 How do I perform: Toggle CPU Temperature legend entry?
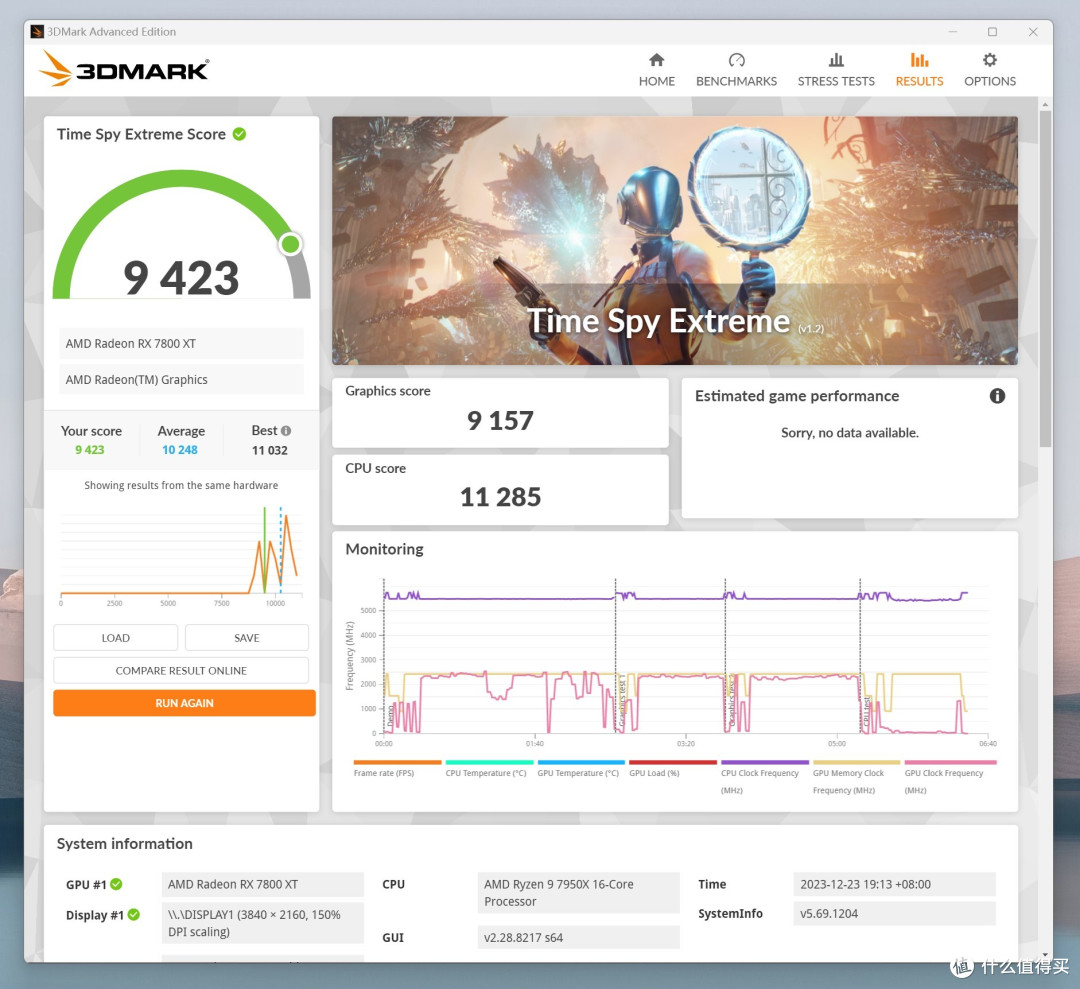(488, 769)
